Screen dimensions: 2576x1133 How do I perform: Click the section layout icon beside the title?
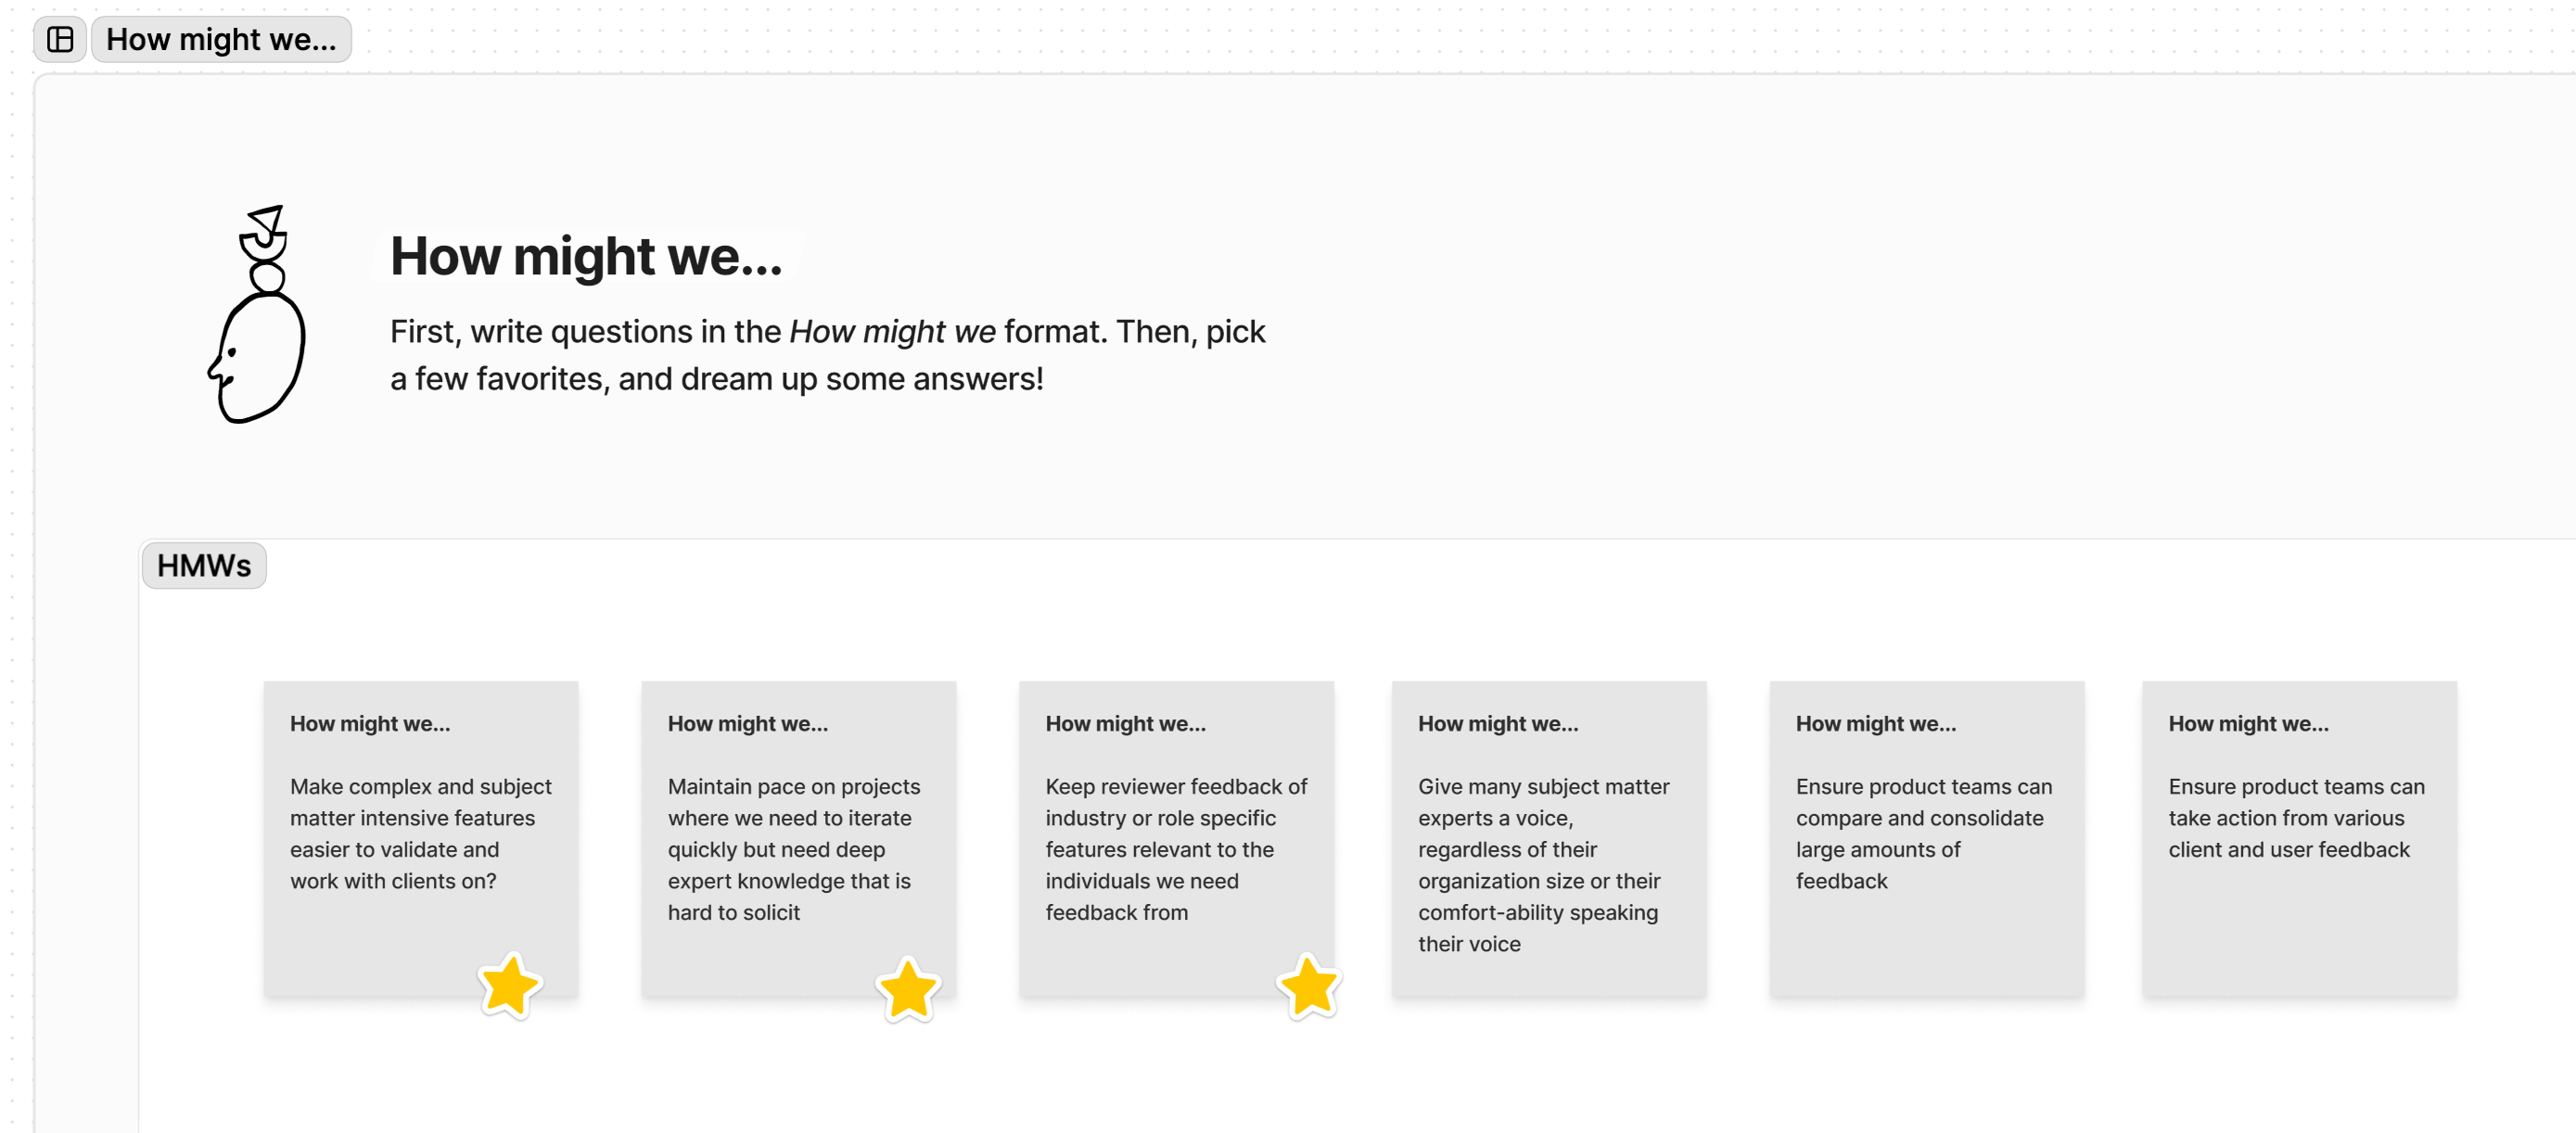pyautogui.click(x=60, y=39)
